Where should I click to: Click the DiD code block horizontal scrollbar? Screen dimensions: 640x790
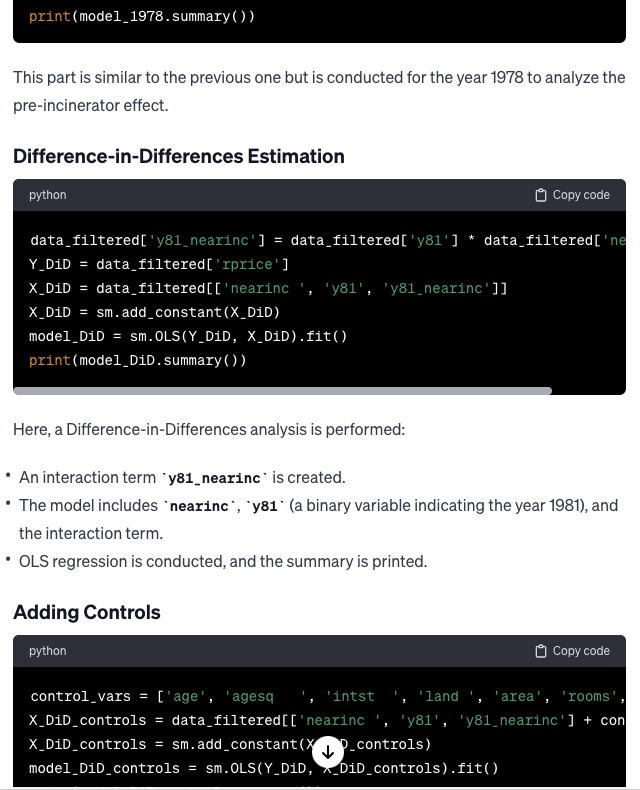282,390
